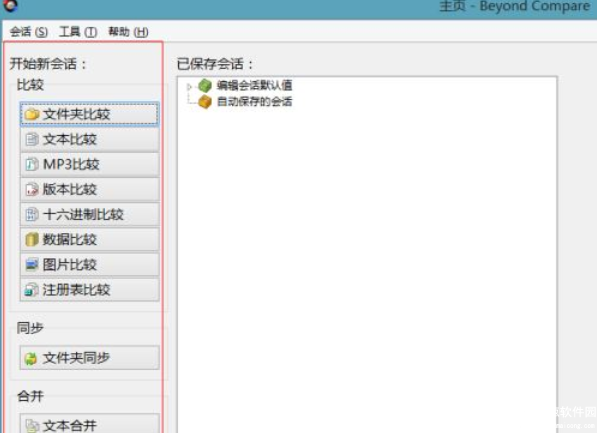597x433 pixels.
Task: Select 编辑会话默认值 green box item
Action: (205, 85)
